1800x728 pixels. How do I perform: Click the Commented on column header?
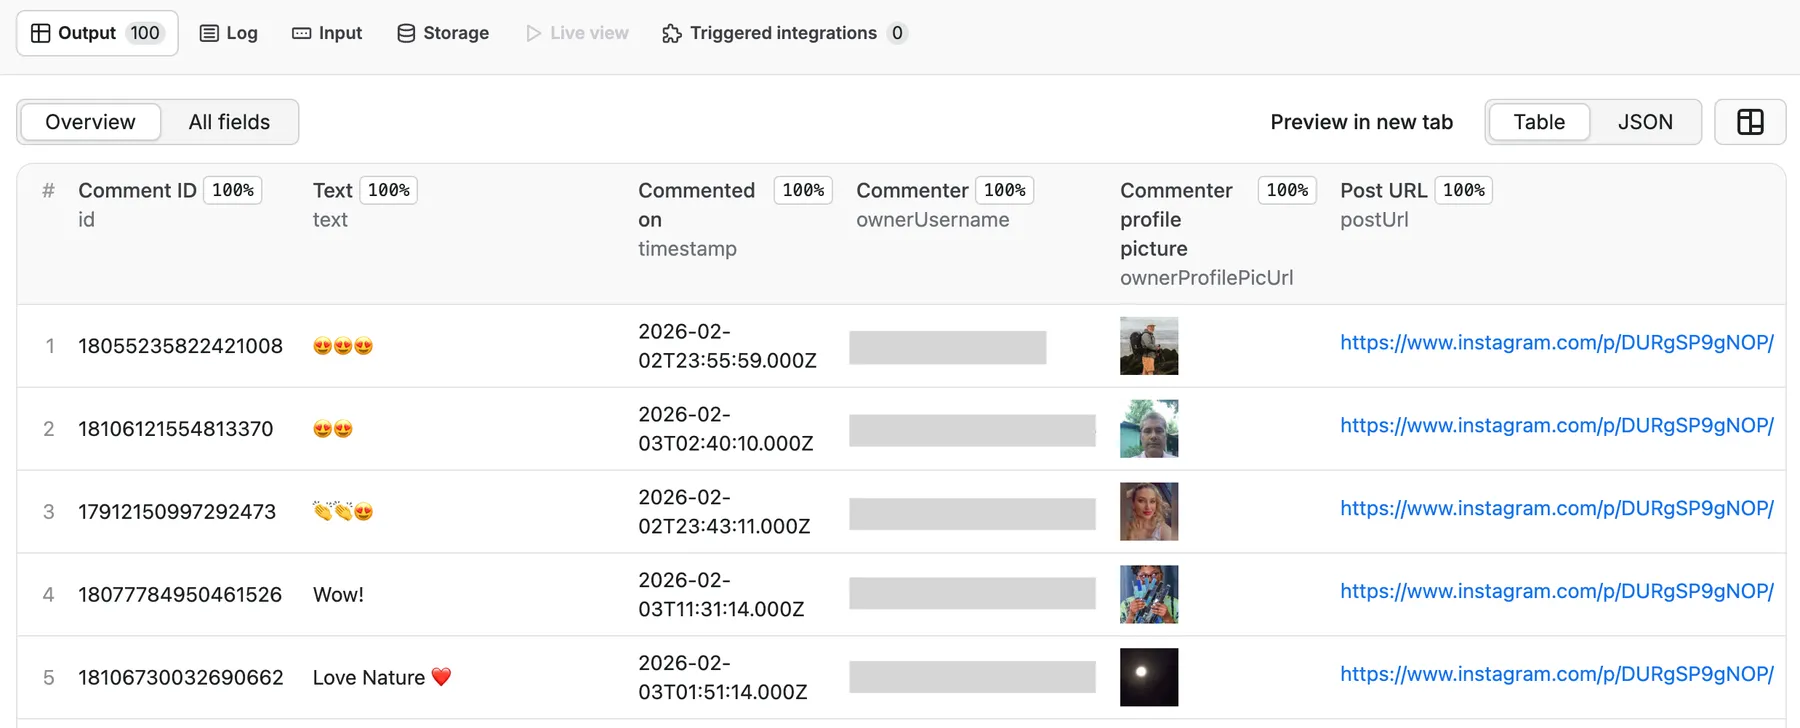(x=696, y=204)
